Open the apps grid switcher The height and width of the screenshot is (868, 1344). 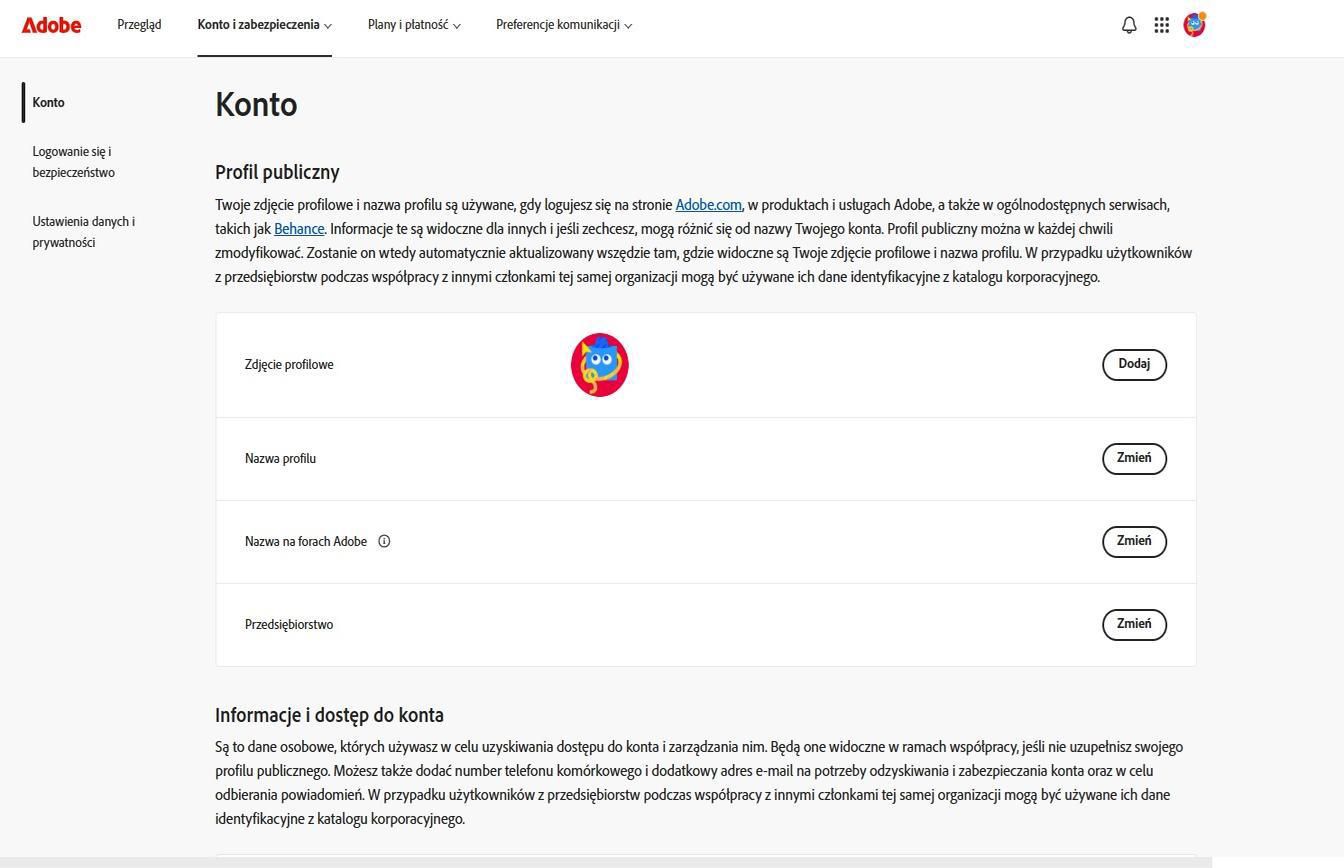pyautogui.click(x=1161, y=25)
